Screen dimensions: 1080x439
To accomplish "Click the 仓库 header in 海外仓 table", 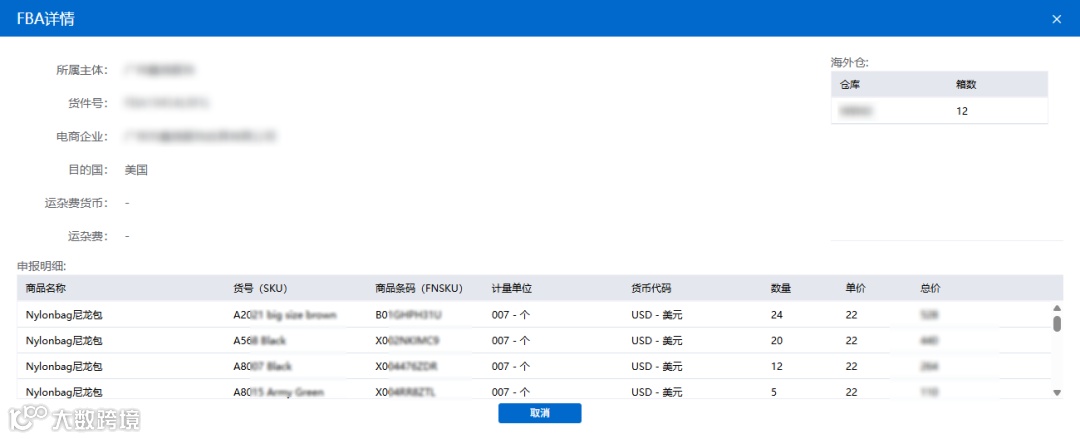I will 850,85.
